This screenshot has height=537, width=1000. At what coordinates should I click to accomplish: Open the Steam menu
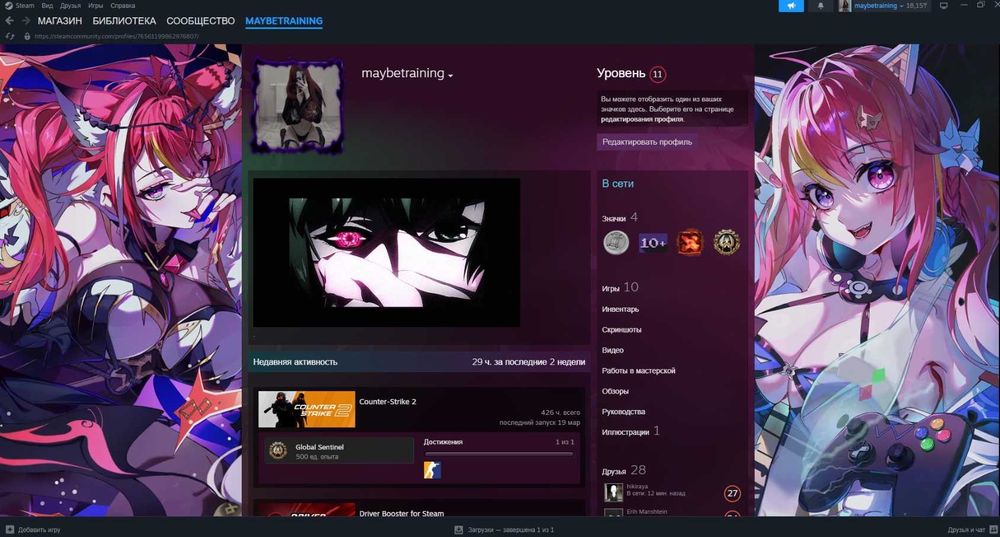(x=25, y=5)
